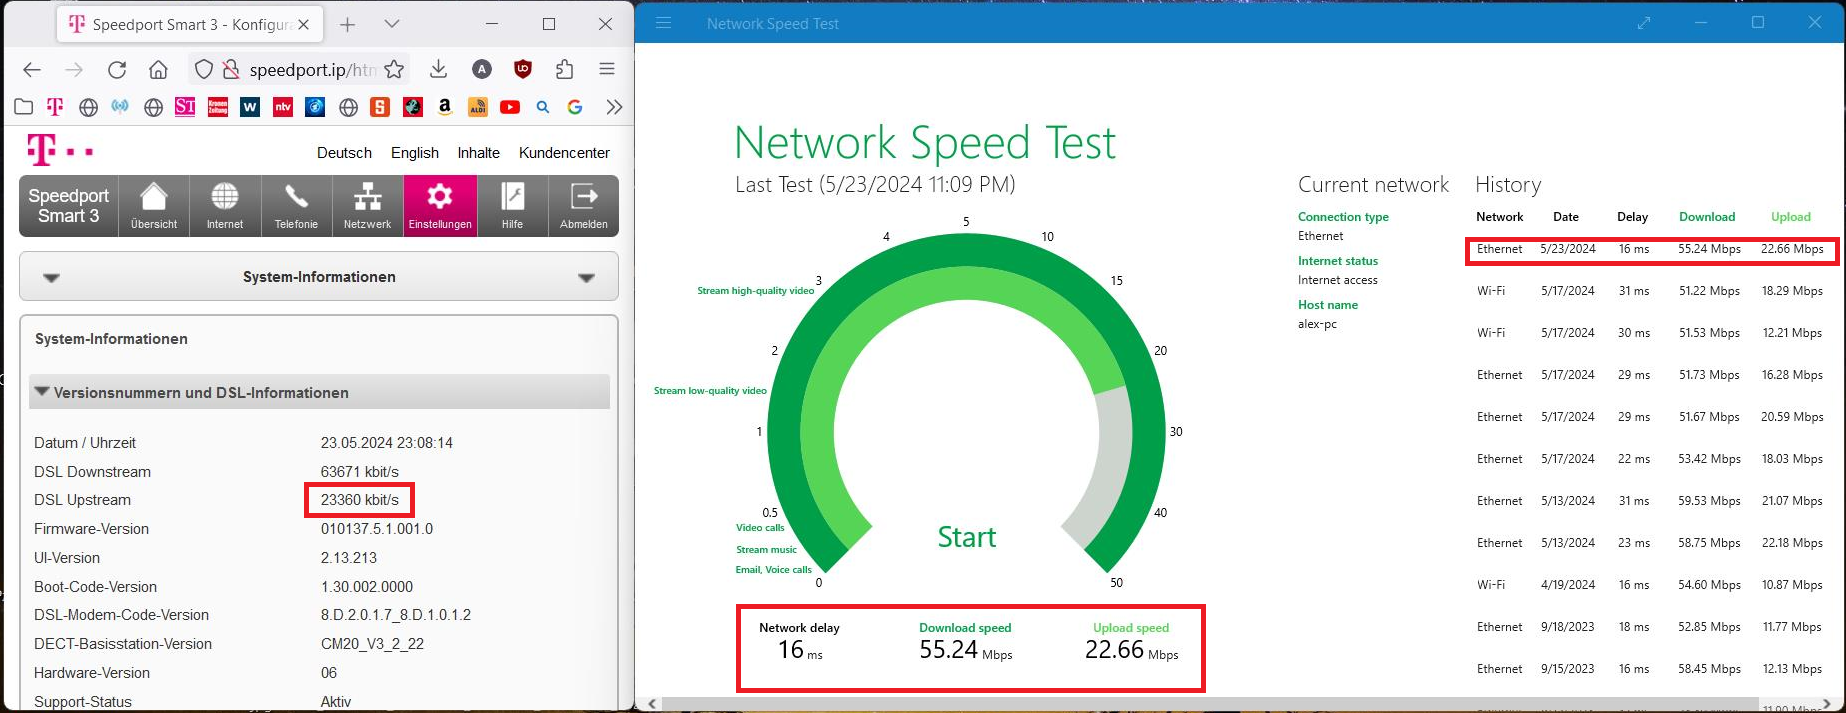Click scrollbar left arrow in Speed Test
The image size is (1846, 713).
[x=653, y=704]
